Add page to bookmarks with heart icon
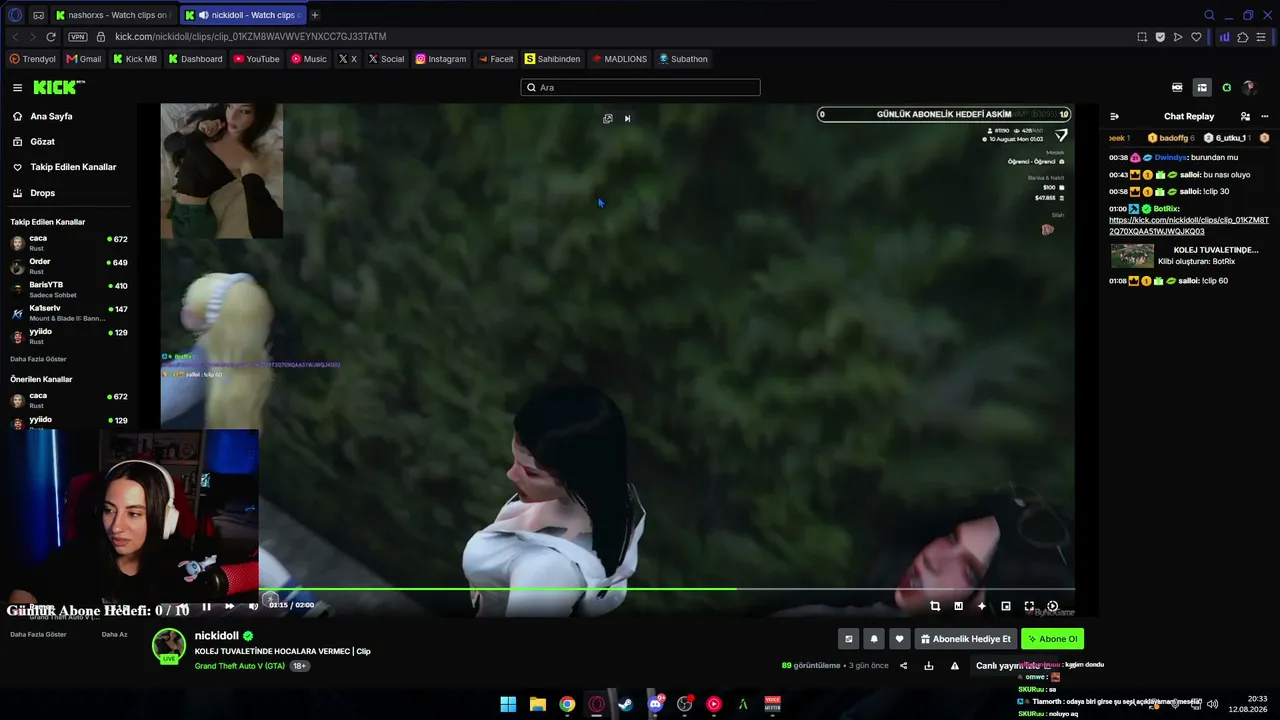 (1196, 37)
